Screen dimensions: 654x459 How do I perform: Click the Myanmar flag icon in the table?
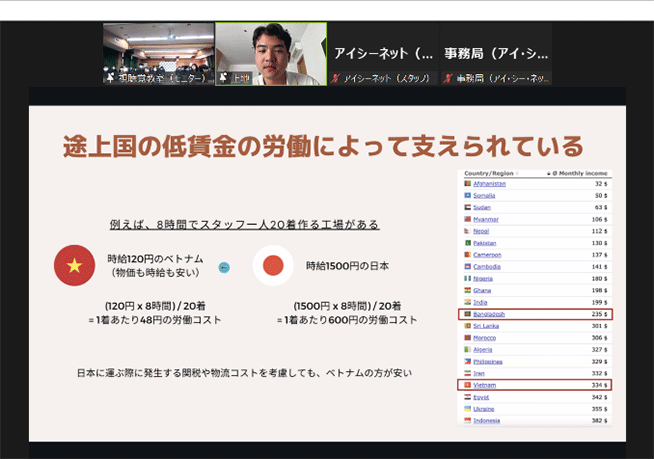point(468,219)
